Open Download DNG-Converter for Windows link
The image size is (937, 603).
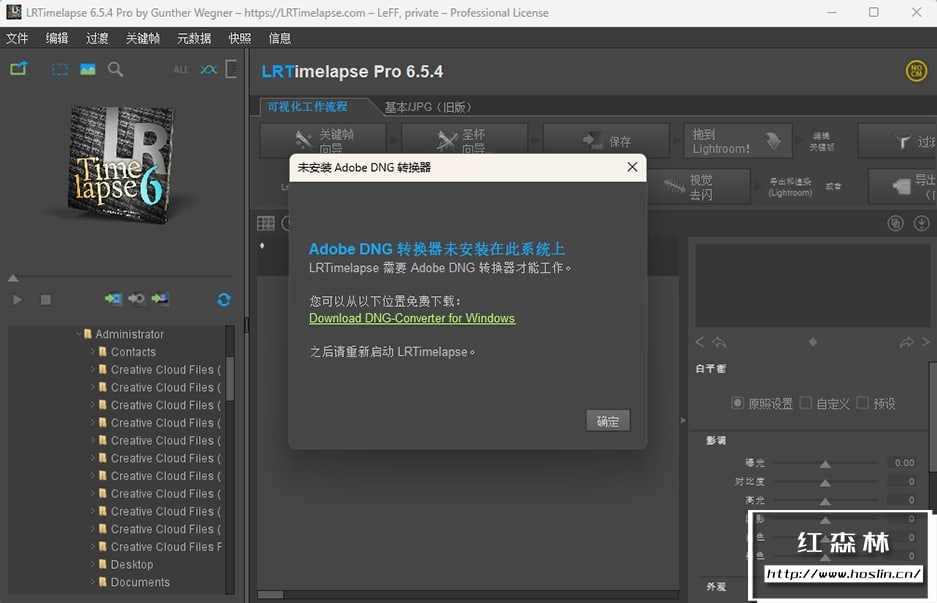tap(412, 318)
